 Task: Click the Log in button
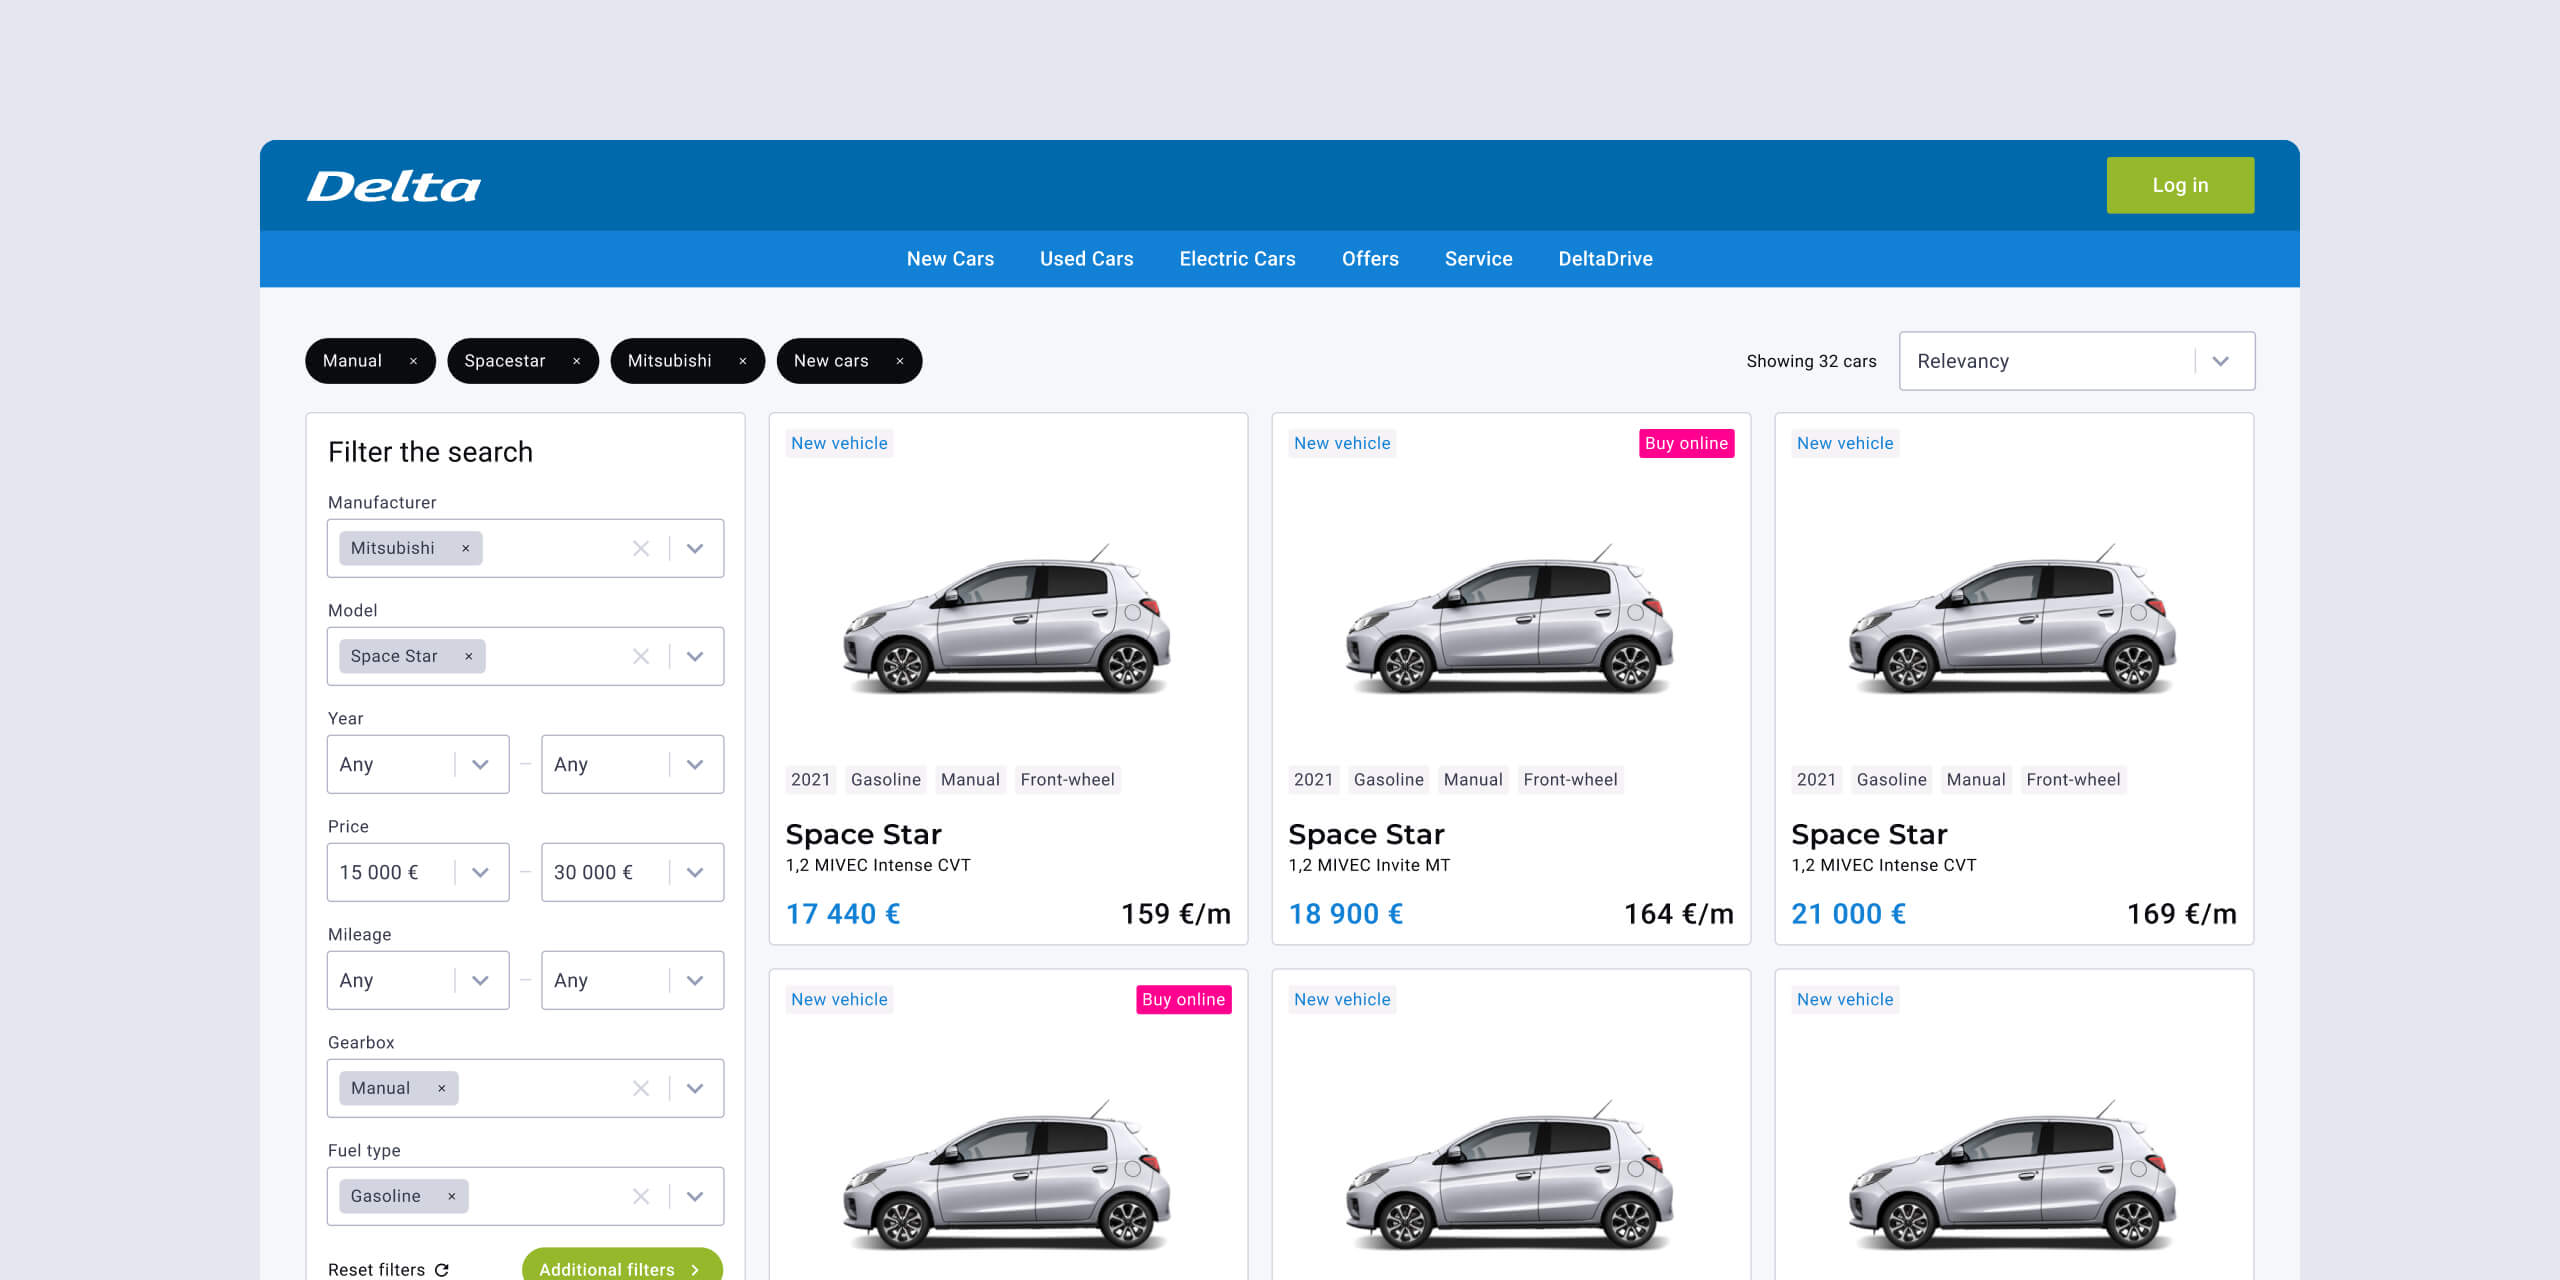pyautogui.click(x=2180, y=185)
